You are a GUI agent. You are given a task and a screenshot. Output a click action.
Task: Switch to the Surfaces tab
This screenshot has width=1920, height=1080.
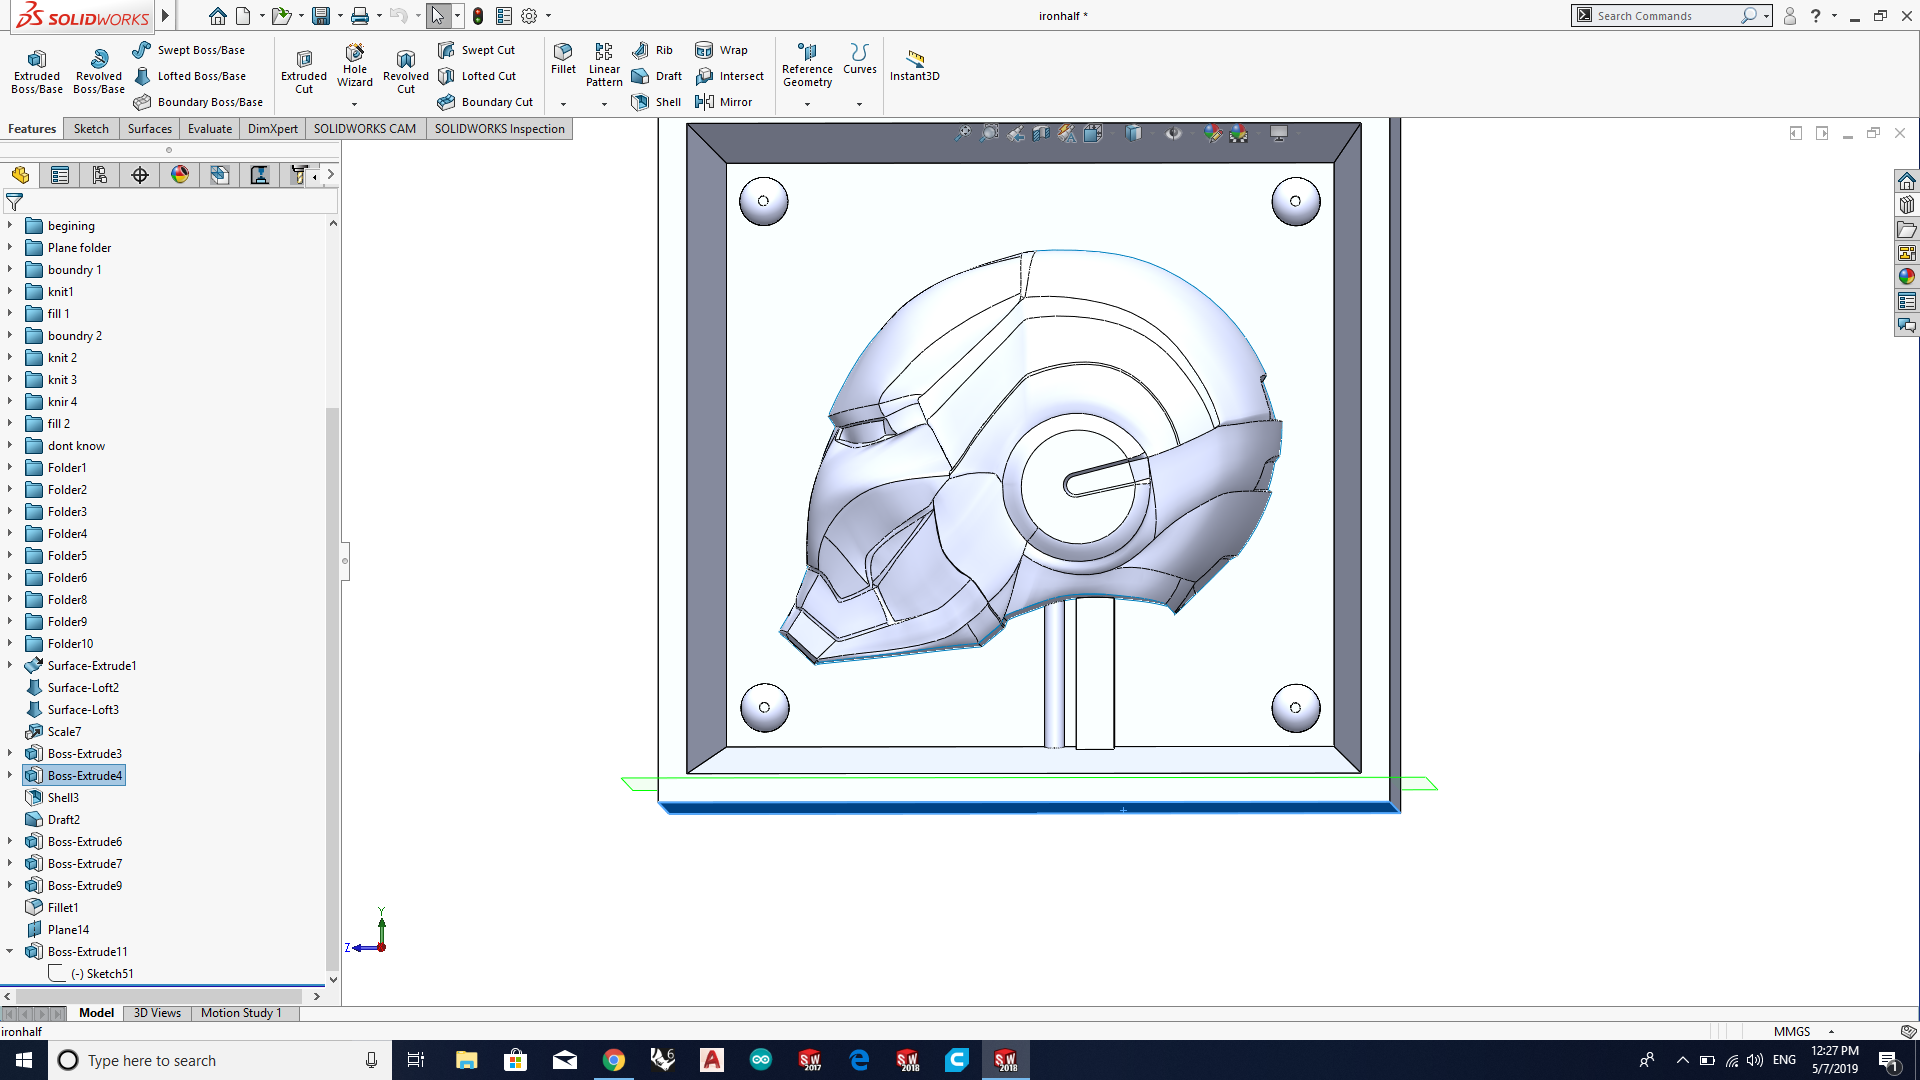pyautogui.click(x=149, y=129)
